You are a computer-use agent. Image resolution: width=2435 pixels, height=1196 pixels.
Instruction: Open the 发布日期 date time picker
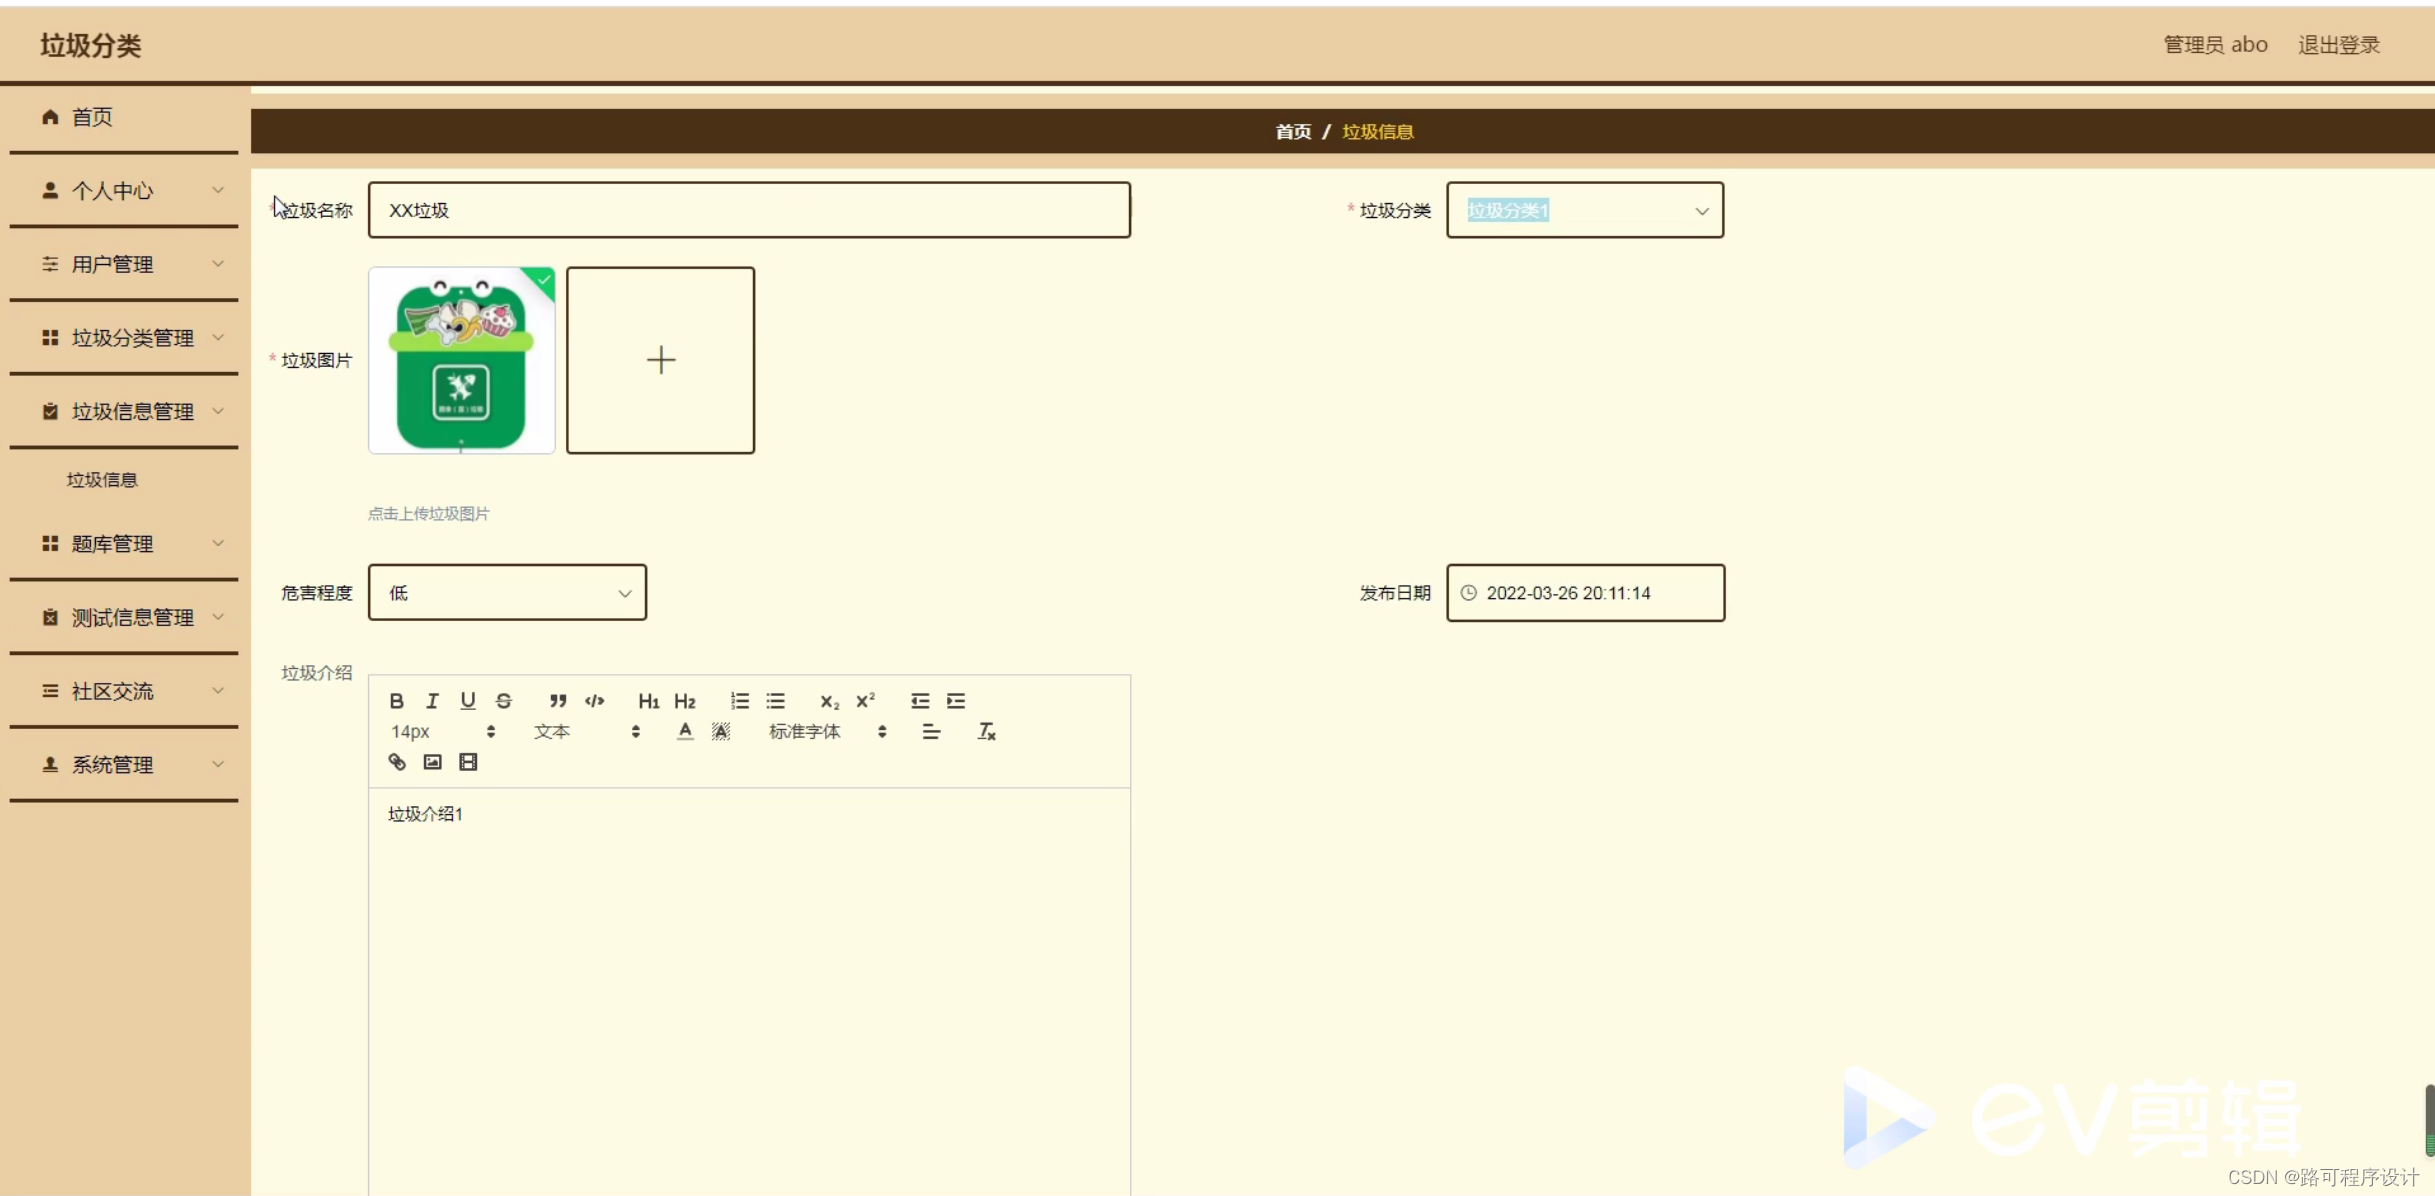click(x=1585, y=593)
